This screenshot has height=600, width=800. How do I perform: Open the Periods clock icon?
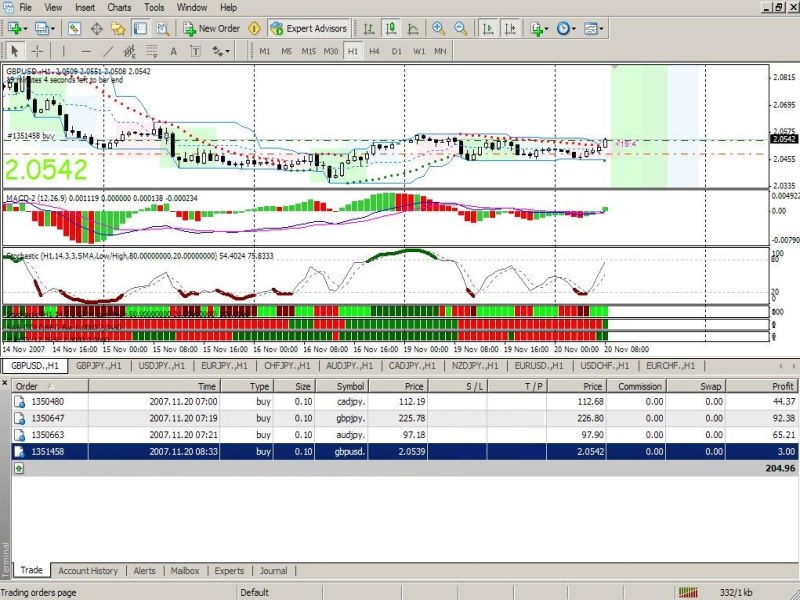click(x=563, y=29)
